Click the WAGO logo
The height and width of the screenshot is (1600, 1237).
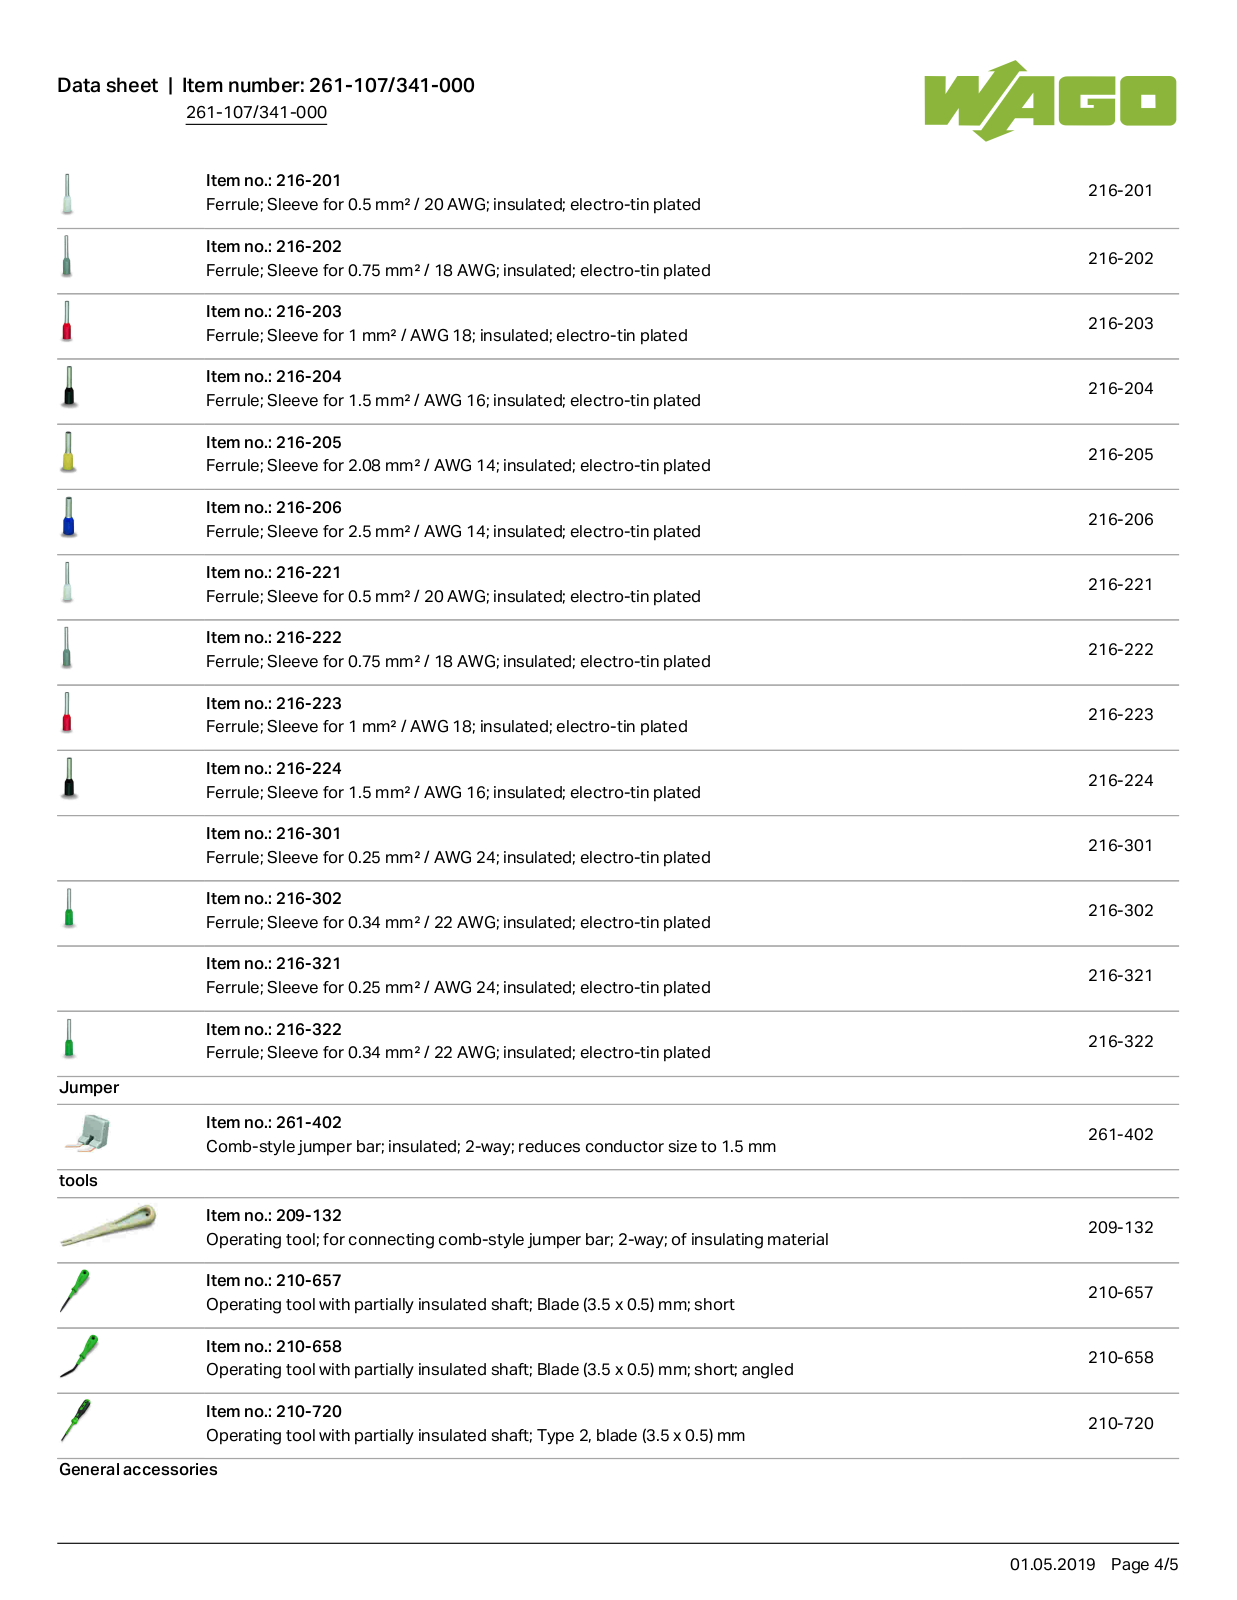coord(1050,101)
